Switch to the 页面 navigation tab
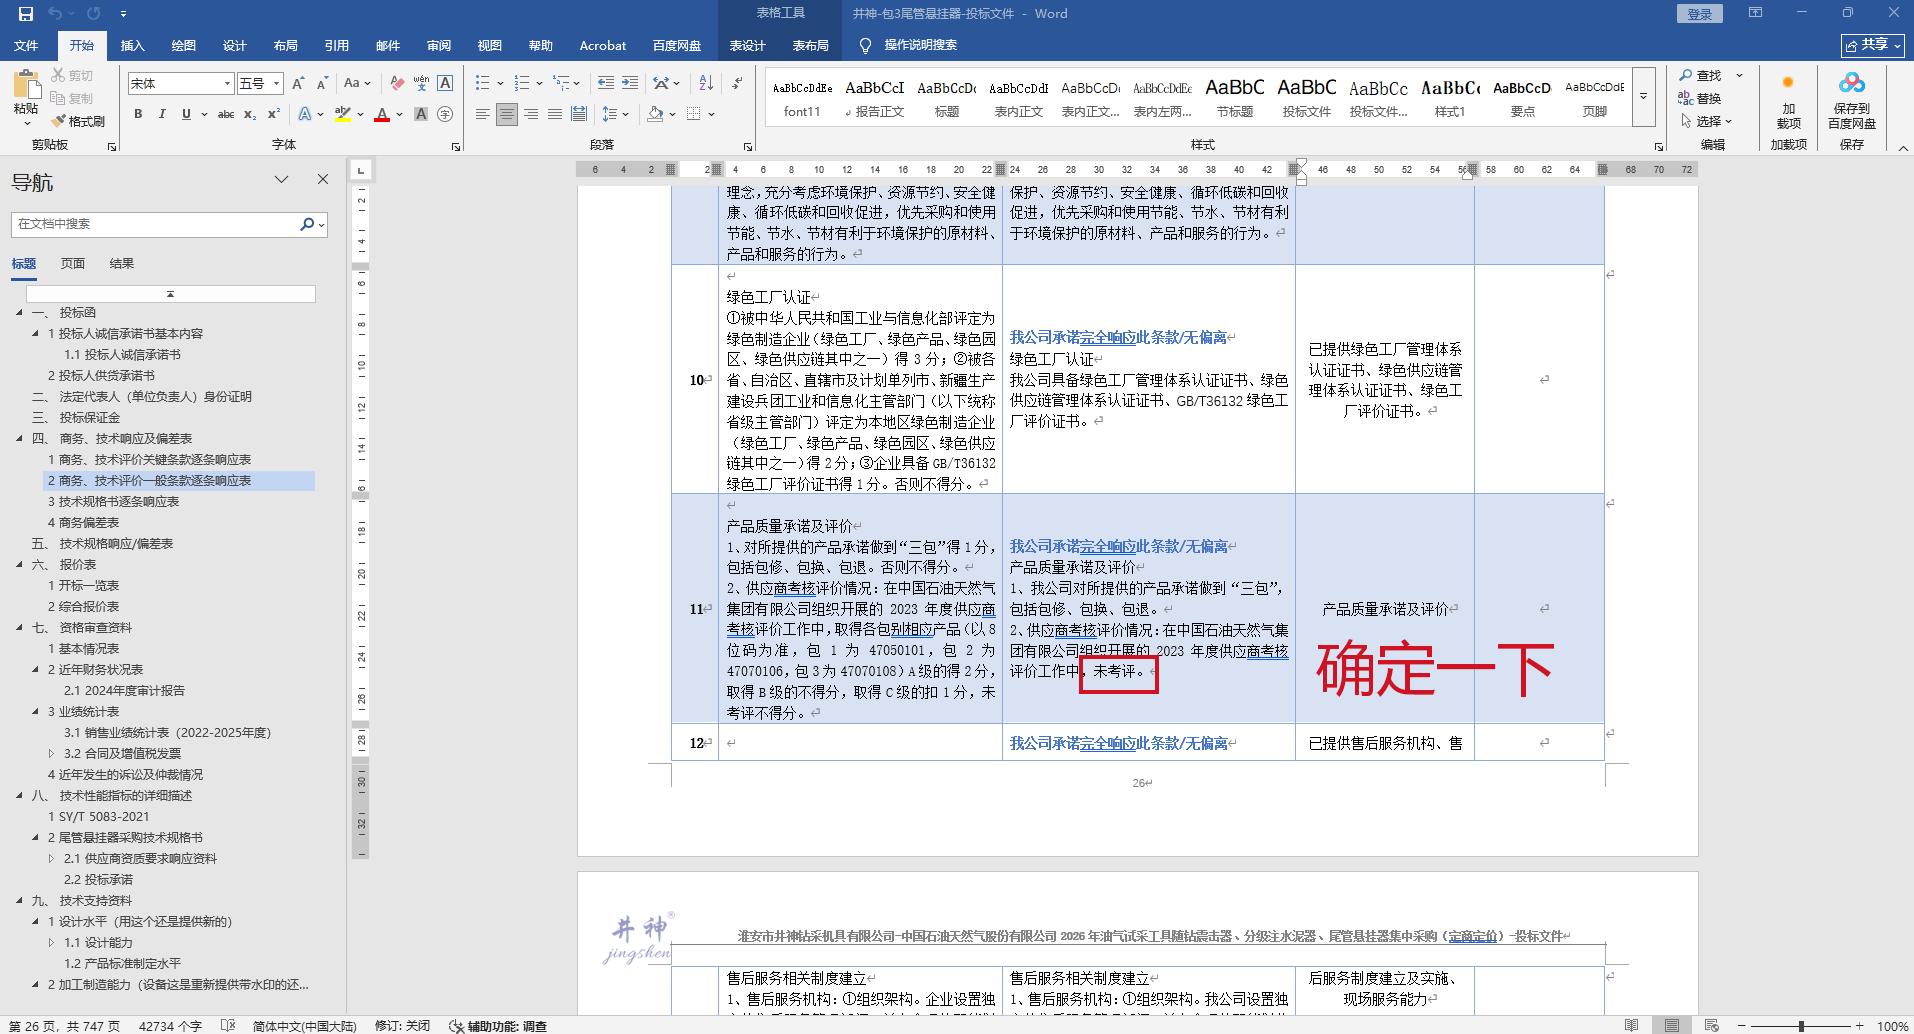The width and height of the screenshot is (1914, 1034). pyautogui.click(x=72, y=264)
